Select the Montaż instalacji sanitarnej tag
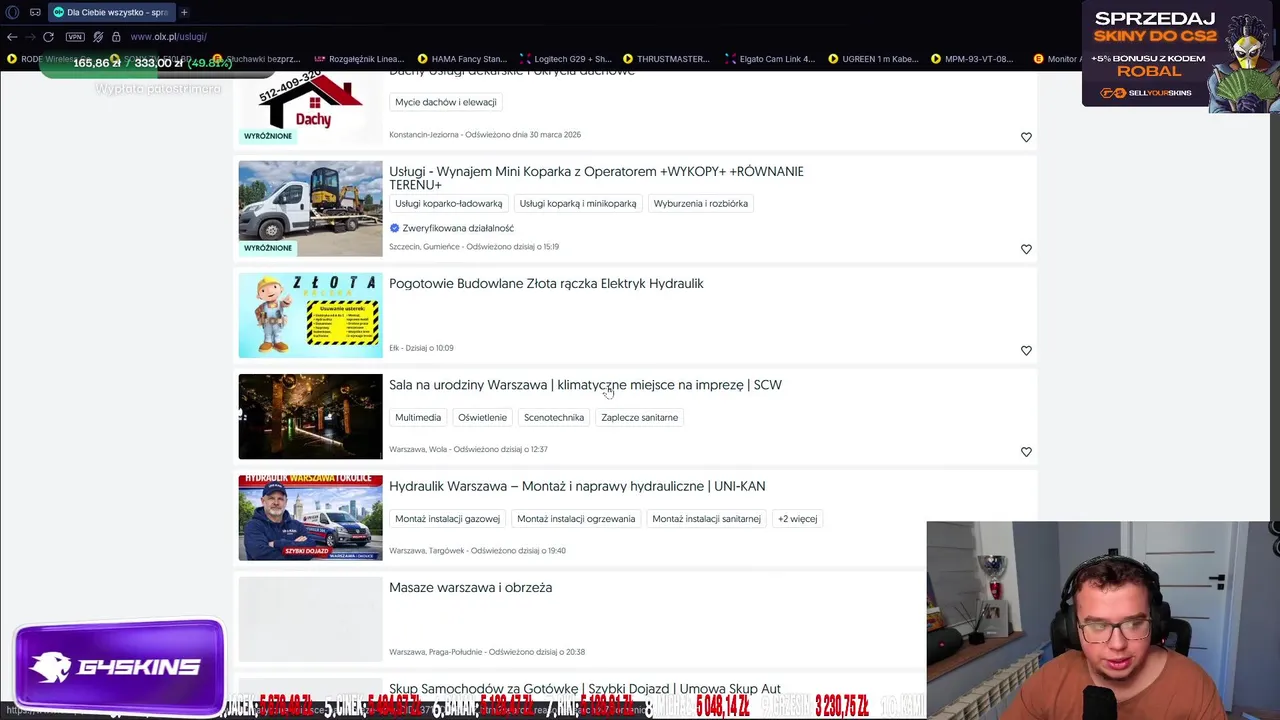This screenshot has width=1280, height=720. (x=707, y=519)
